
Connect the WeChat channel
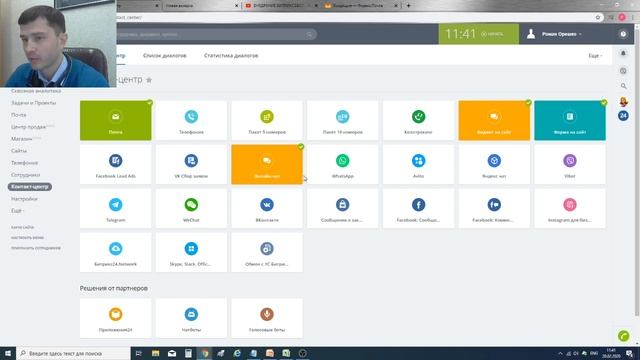click(191, 209)
